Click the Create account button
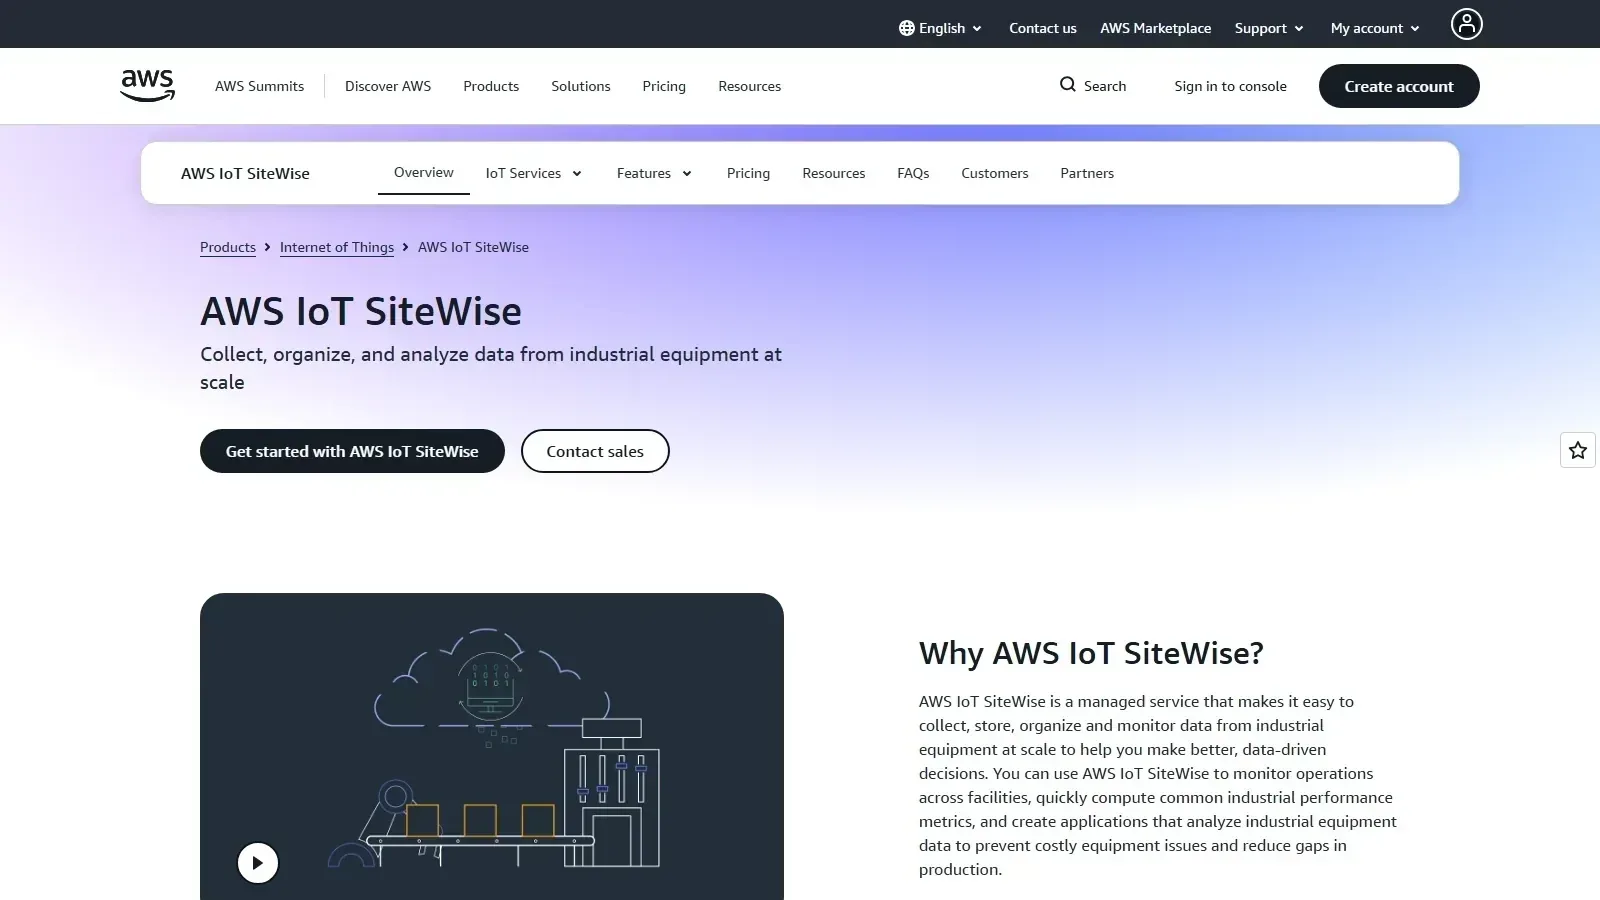The width and height of the screenshot is (1600, 900). click(1399, 86)
